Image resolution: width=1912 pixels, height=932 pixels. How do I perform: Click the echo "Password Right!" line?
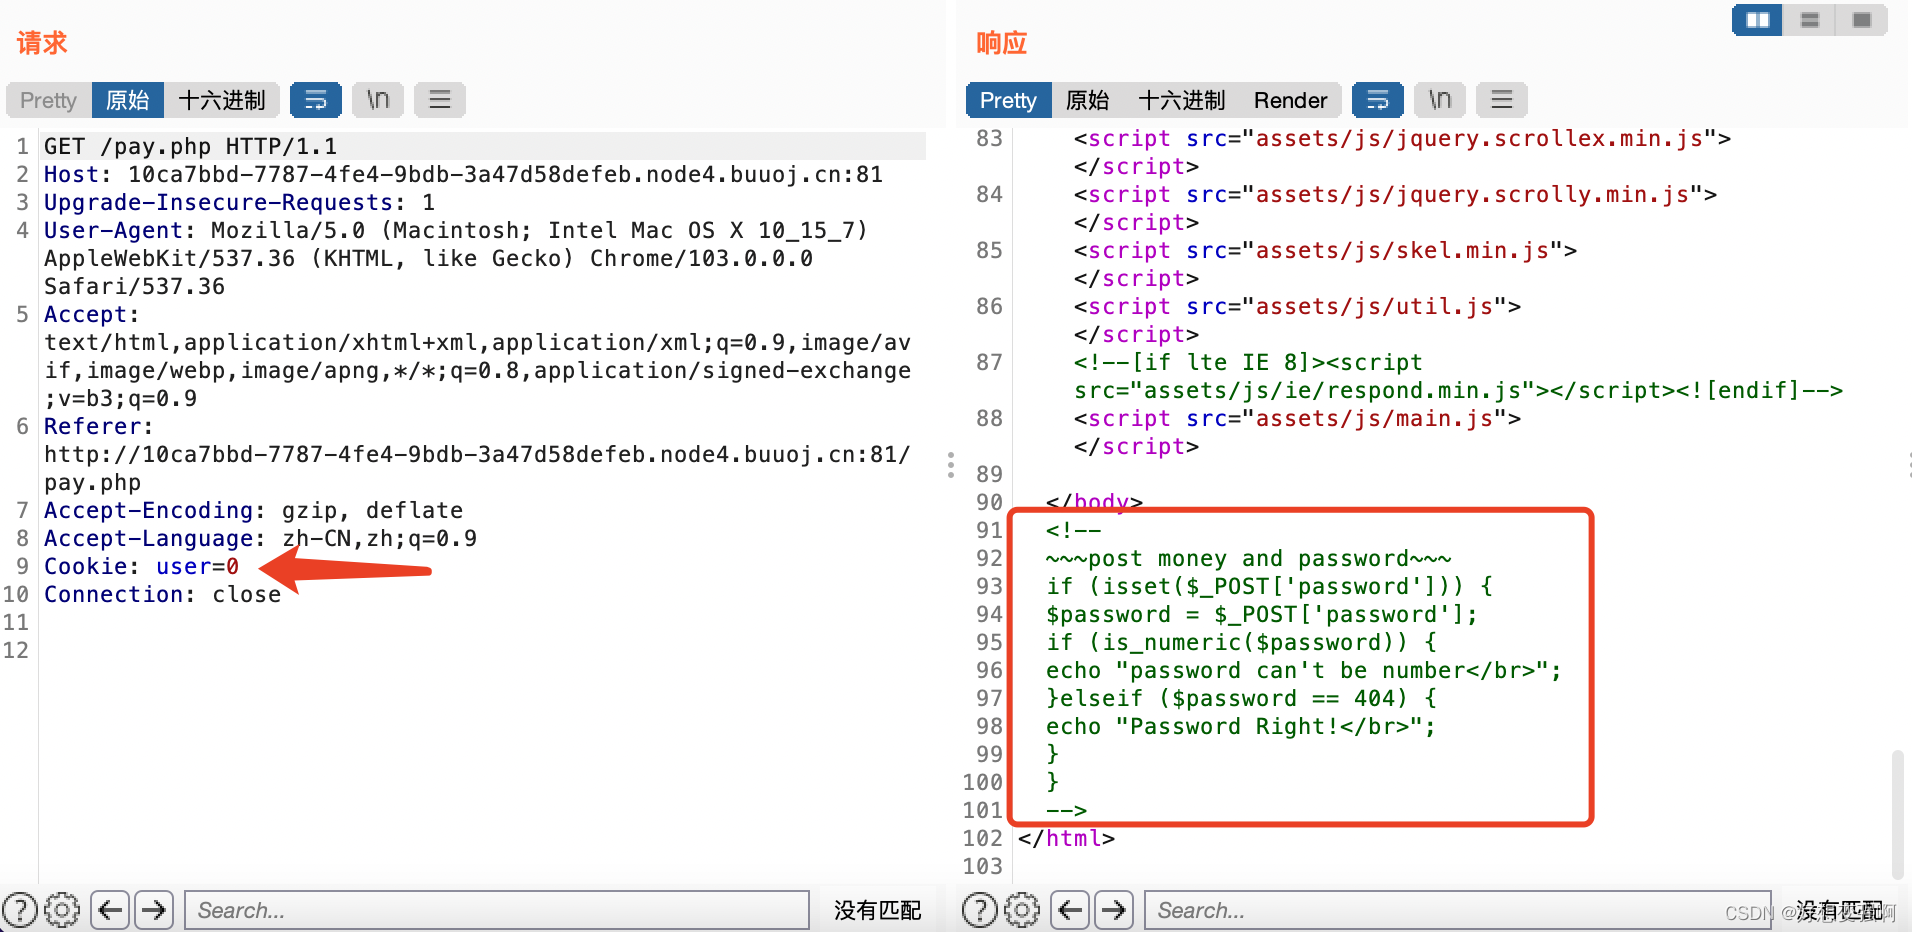pos(1241,726)
